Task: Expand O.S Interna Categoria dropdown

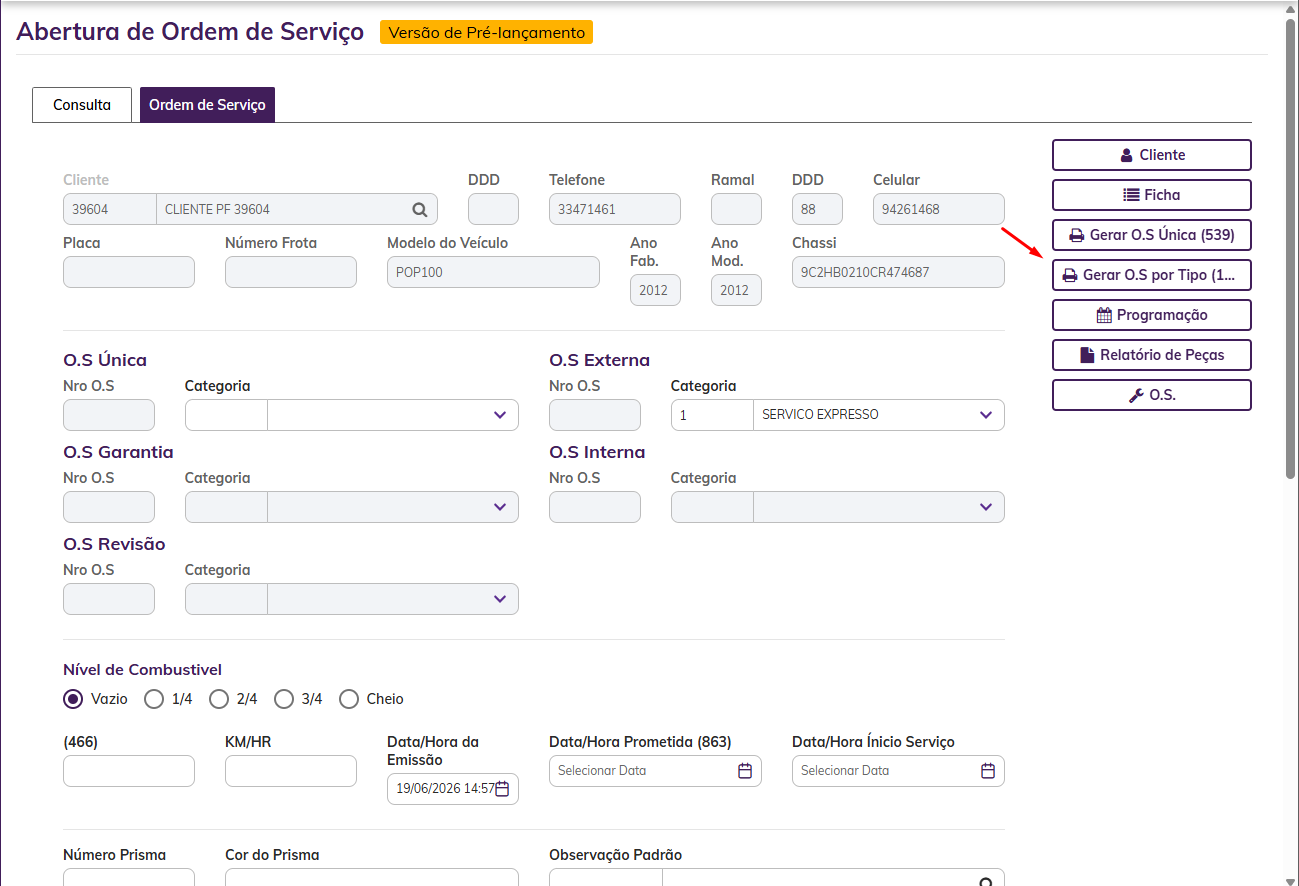Action: coord(986,507)
